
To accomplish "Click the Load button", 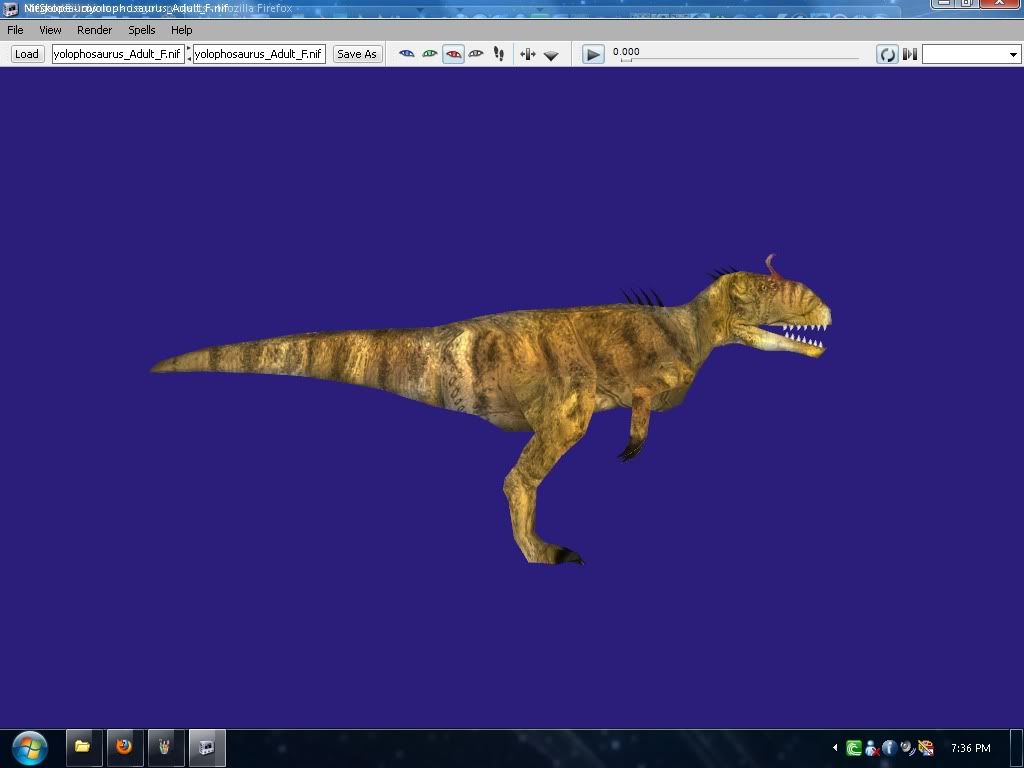I will point(27,54).
